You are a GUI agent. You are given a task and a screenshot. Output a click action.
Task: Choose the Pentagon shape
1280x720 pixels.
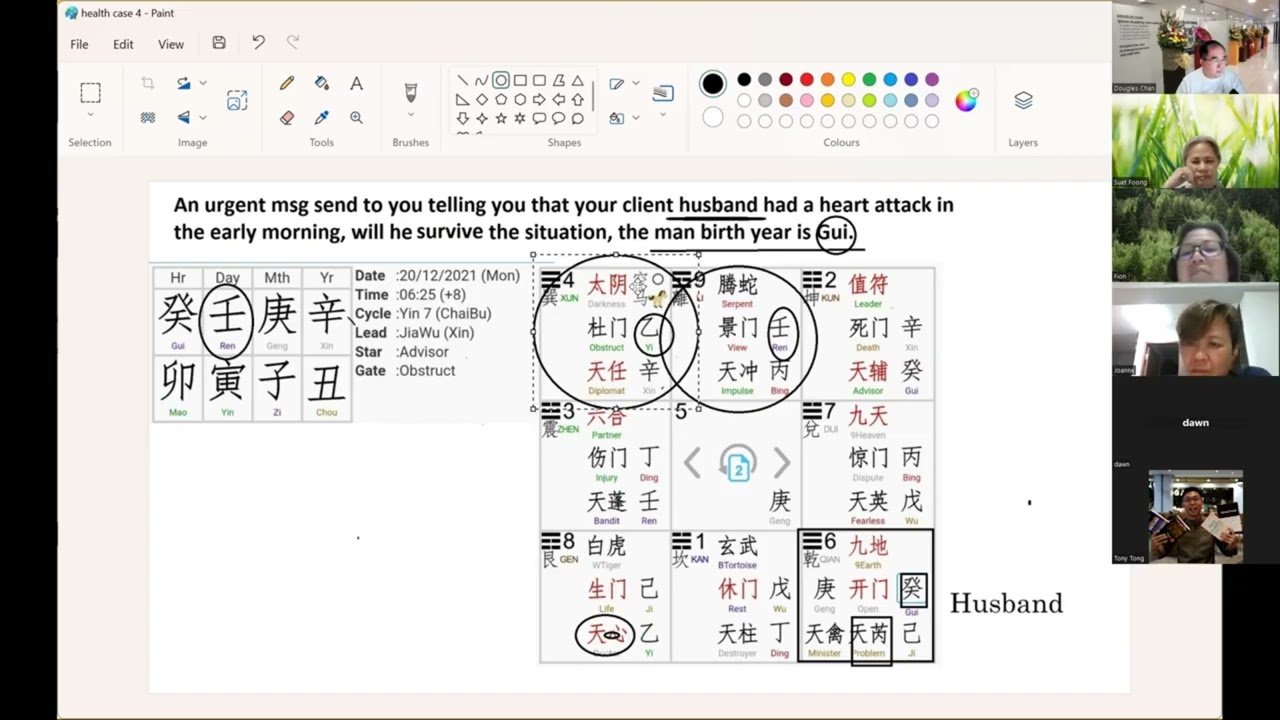coord(500,100)
